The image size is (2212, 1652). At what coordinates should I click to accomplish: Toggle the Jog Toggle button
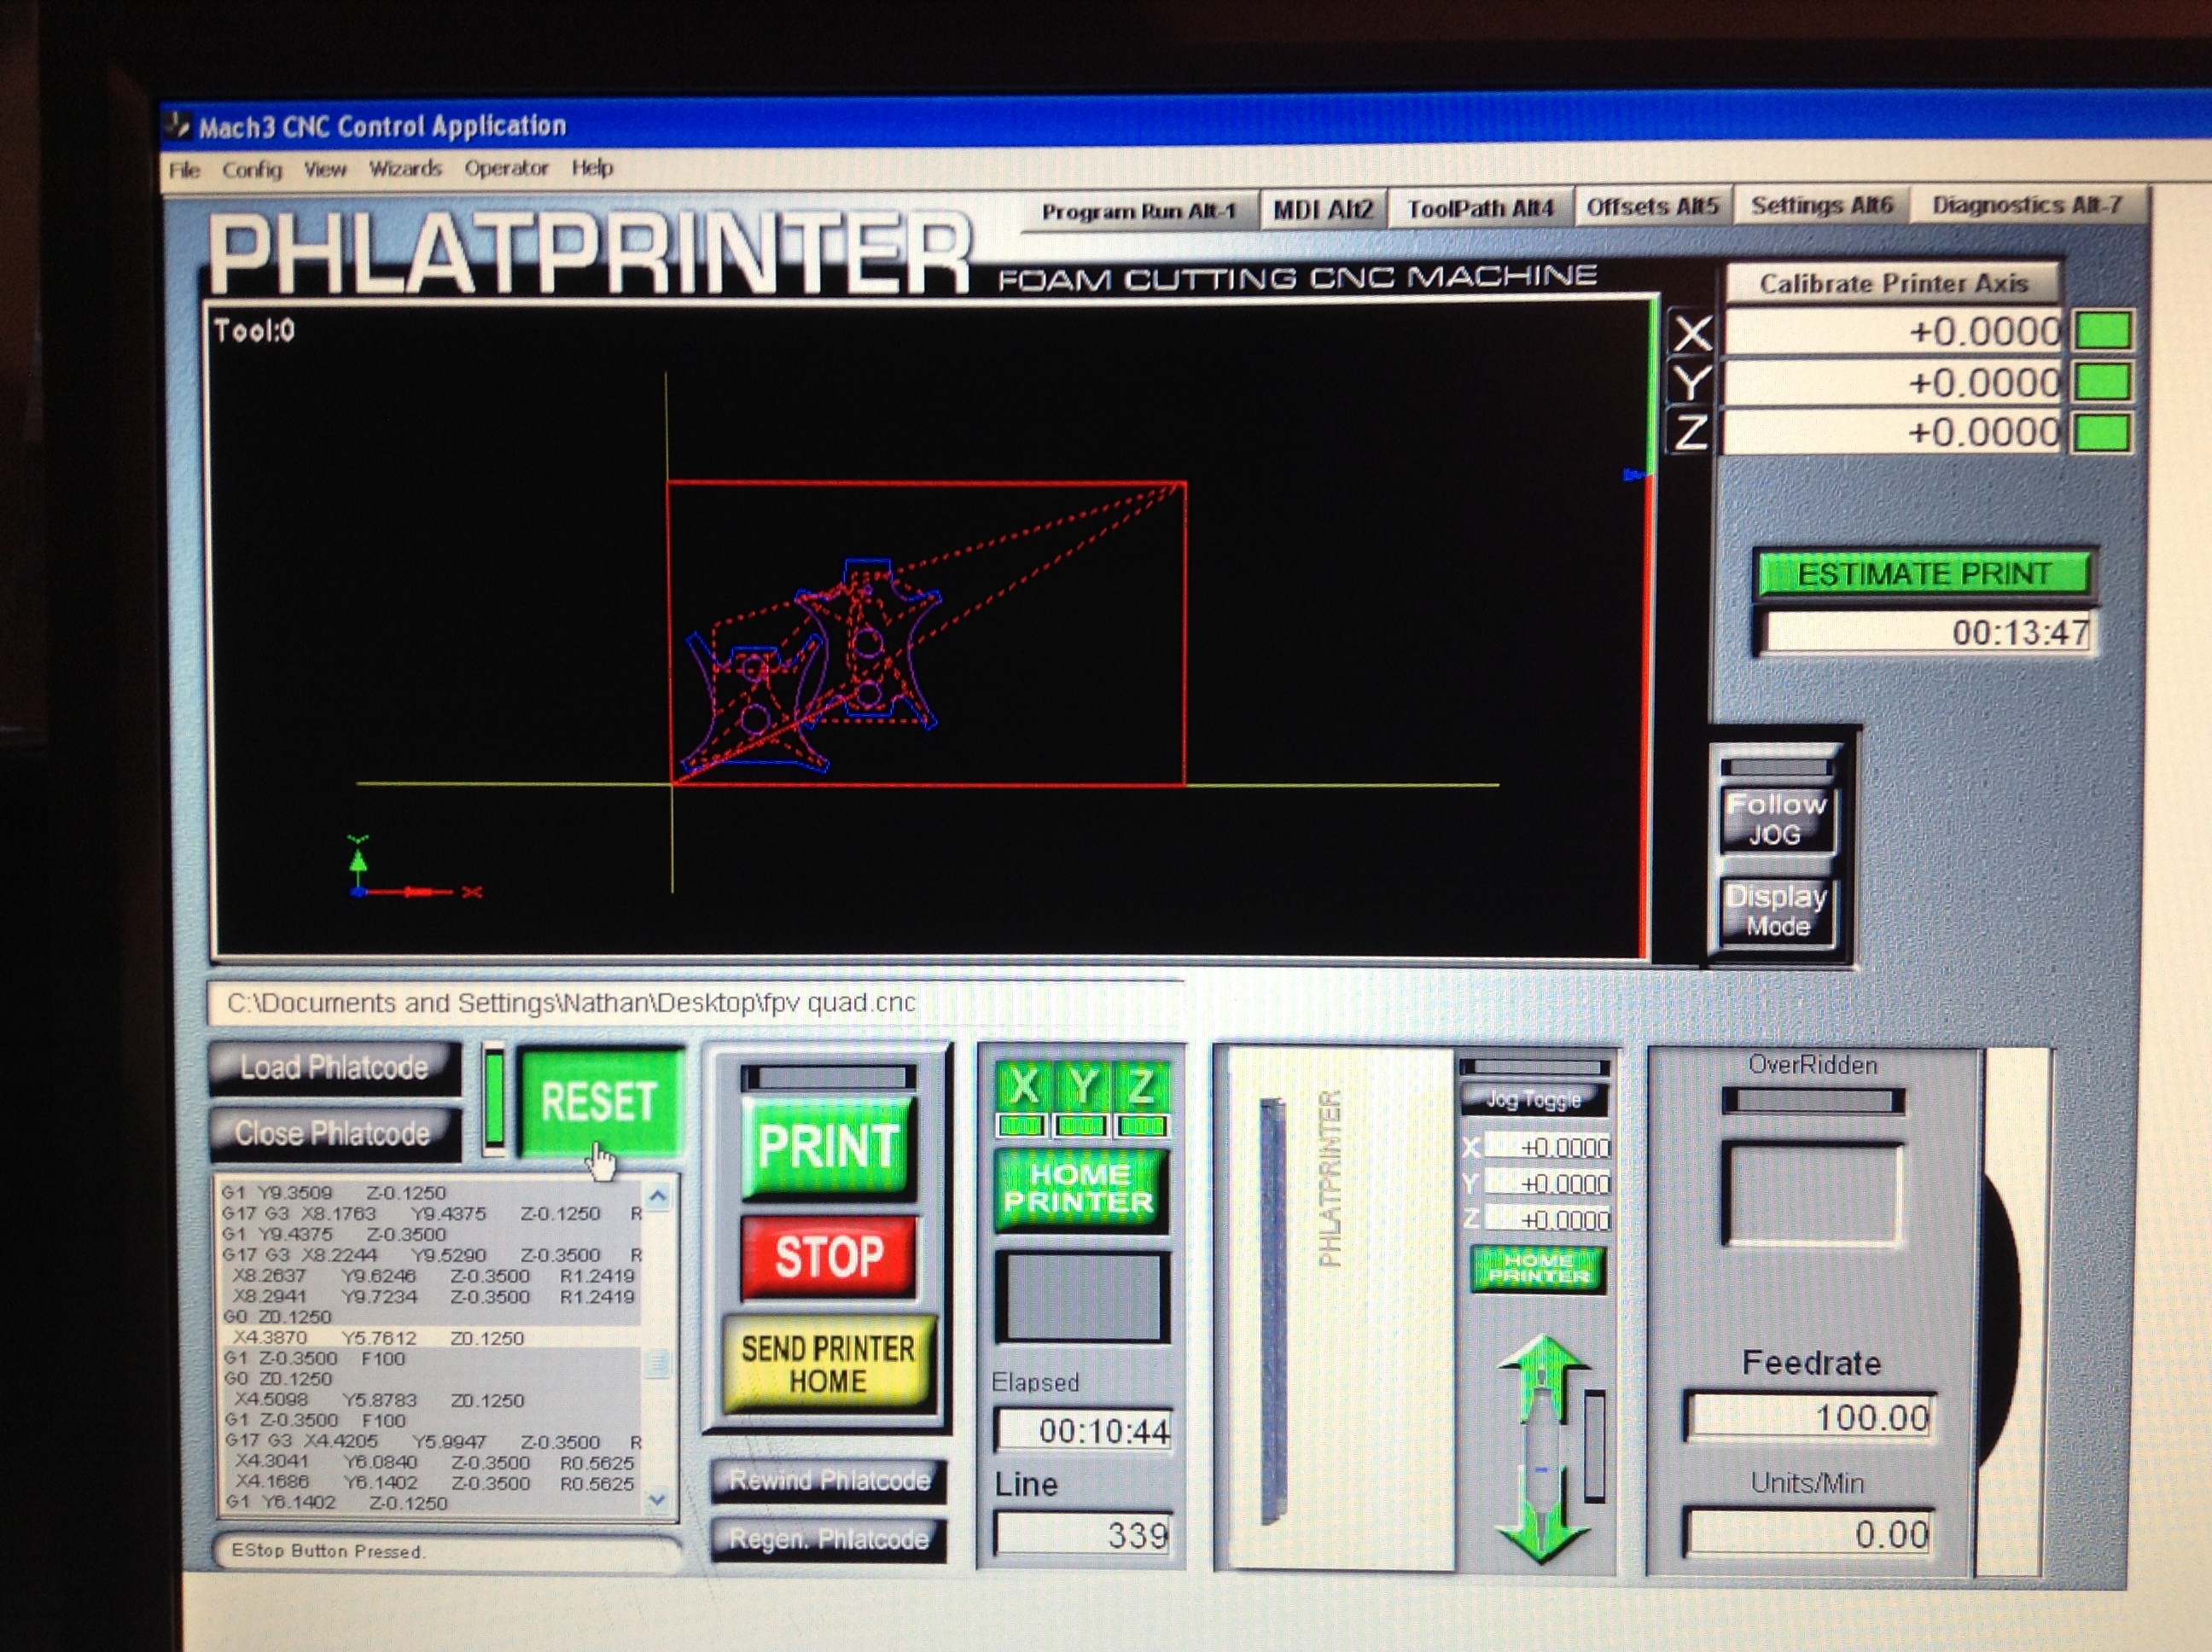1534,1099
